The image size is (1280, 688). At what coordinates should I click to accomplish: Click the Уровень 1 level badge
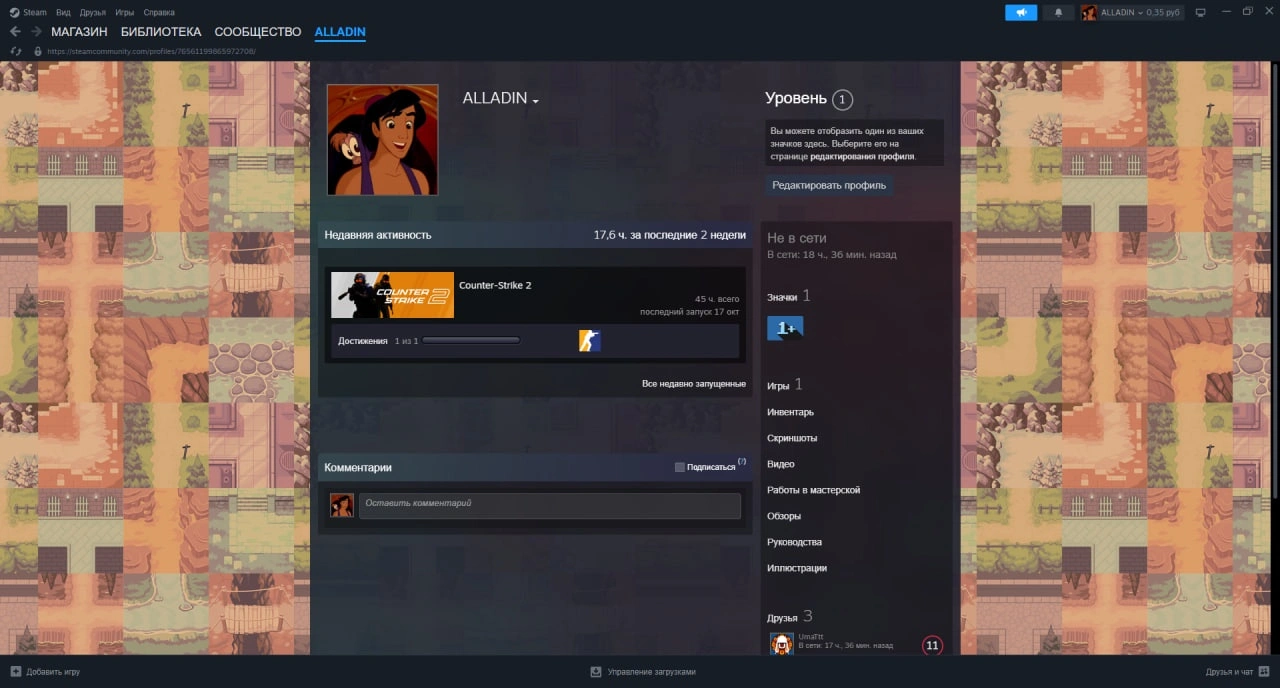(x=842, y=99)
